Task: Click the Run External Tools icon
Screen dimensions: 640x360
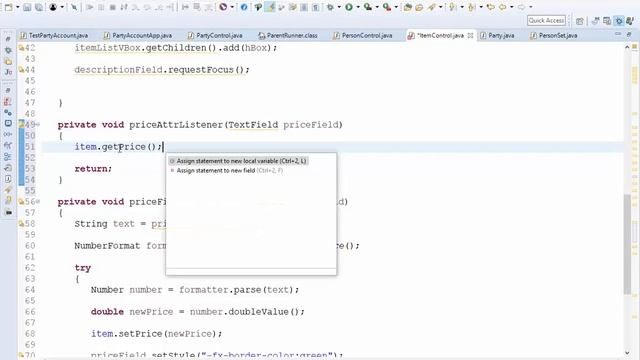Action: [387, 7]
